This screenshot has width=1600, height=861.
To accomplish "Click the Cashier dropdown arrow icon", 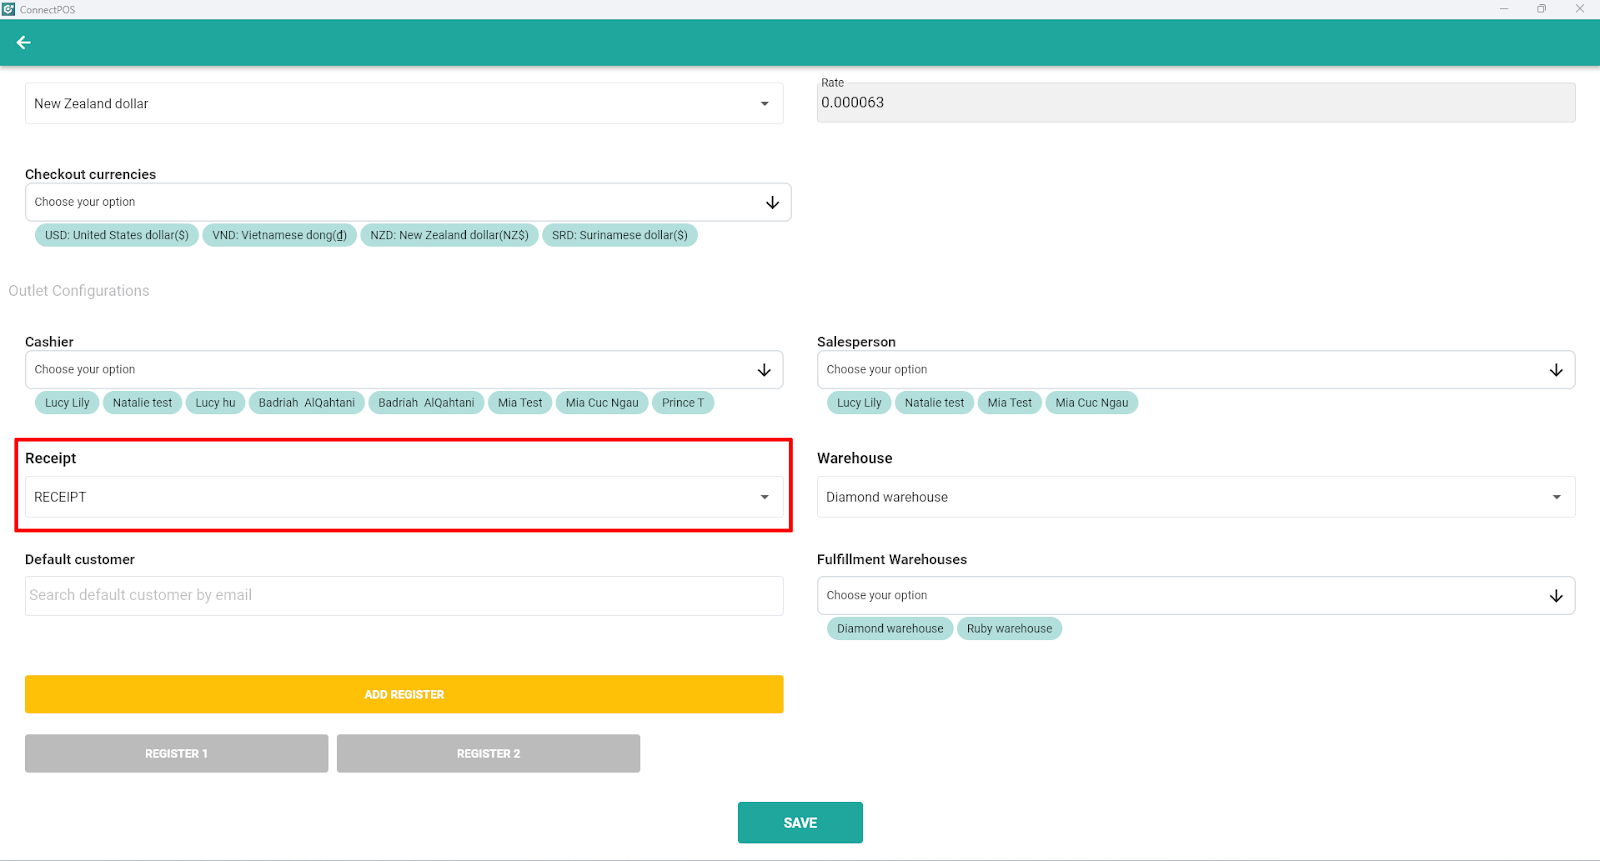I will 764,370.
